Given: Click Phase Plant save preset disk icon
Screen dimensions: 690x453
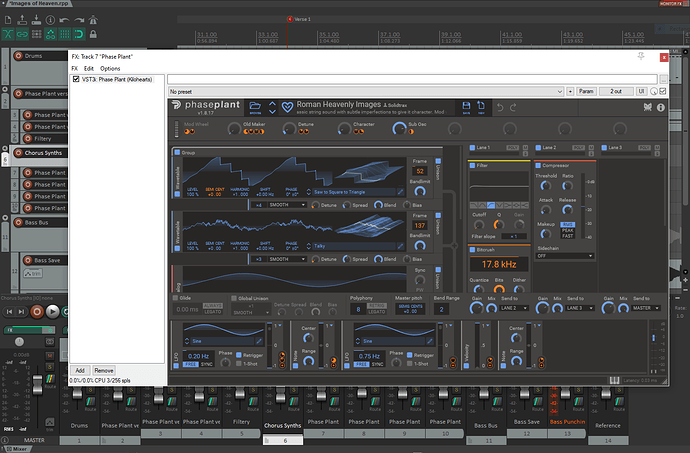Looking at the screenshot, I should point(466,107).
